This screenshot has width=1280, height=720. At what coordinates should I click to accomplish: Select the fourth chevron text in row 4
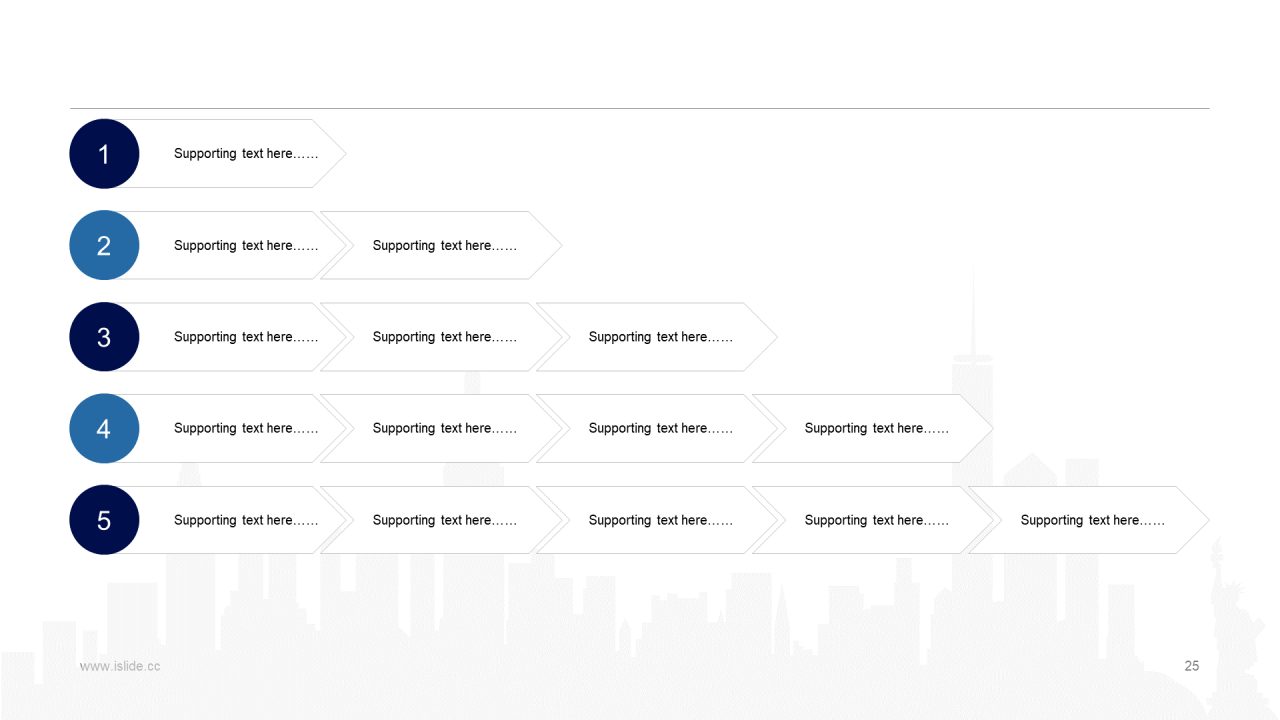tap(877, 429)
